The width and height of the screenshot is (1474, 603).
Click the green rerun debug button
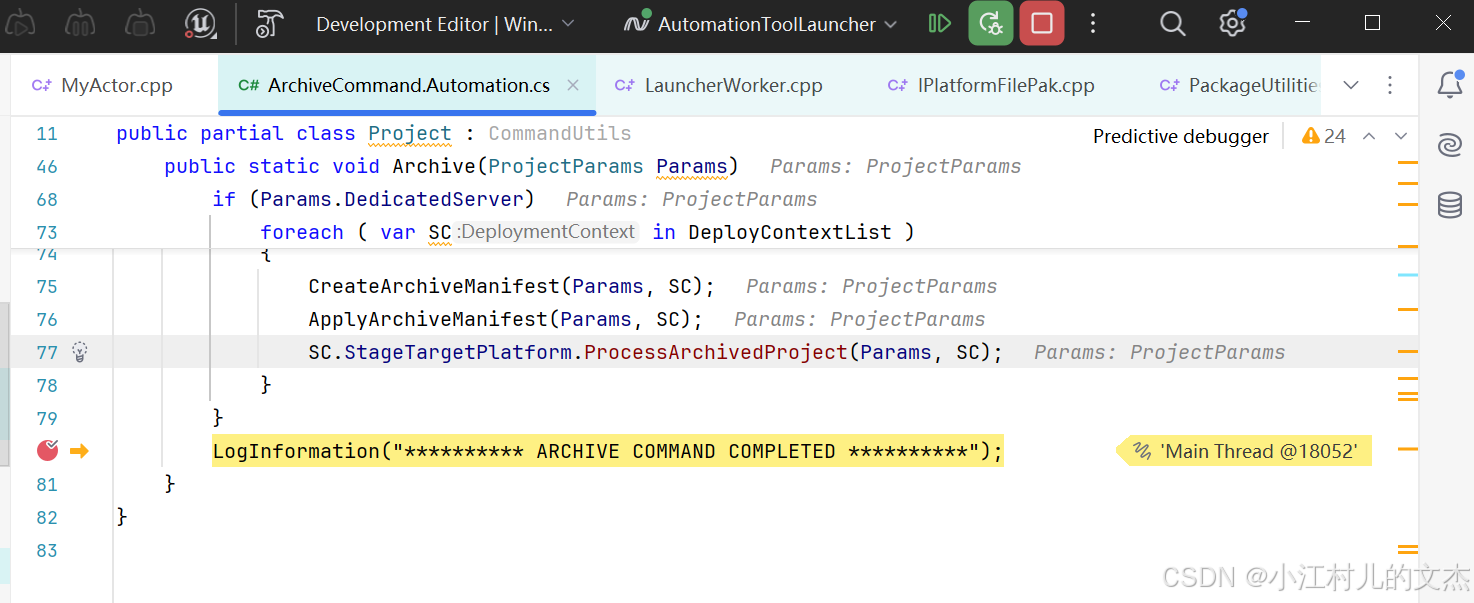(991, 24)
